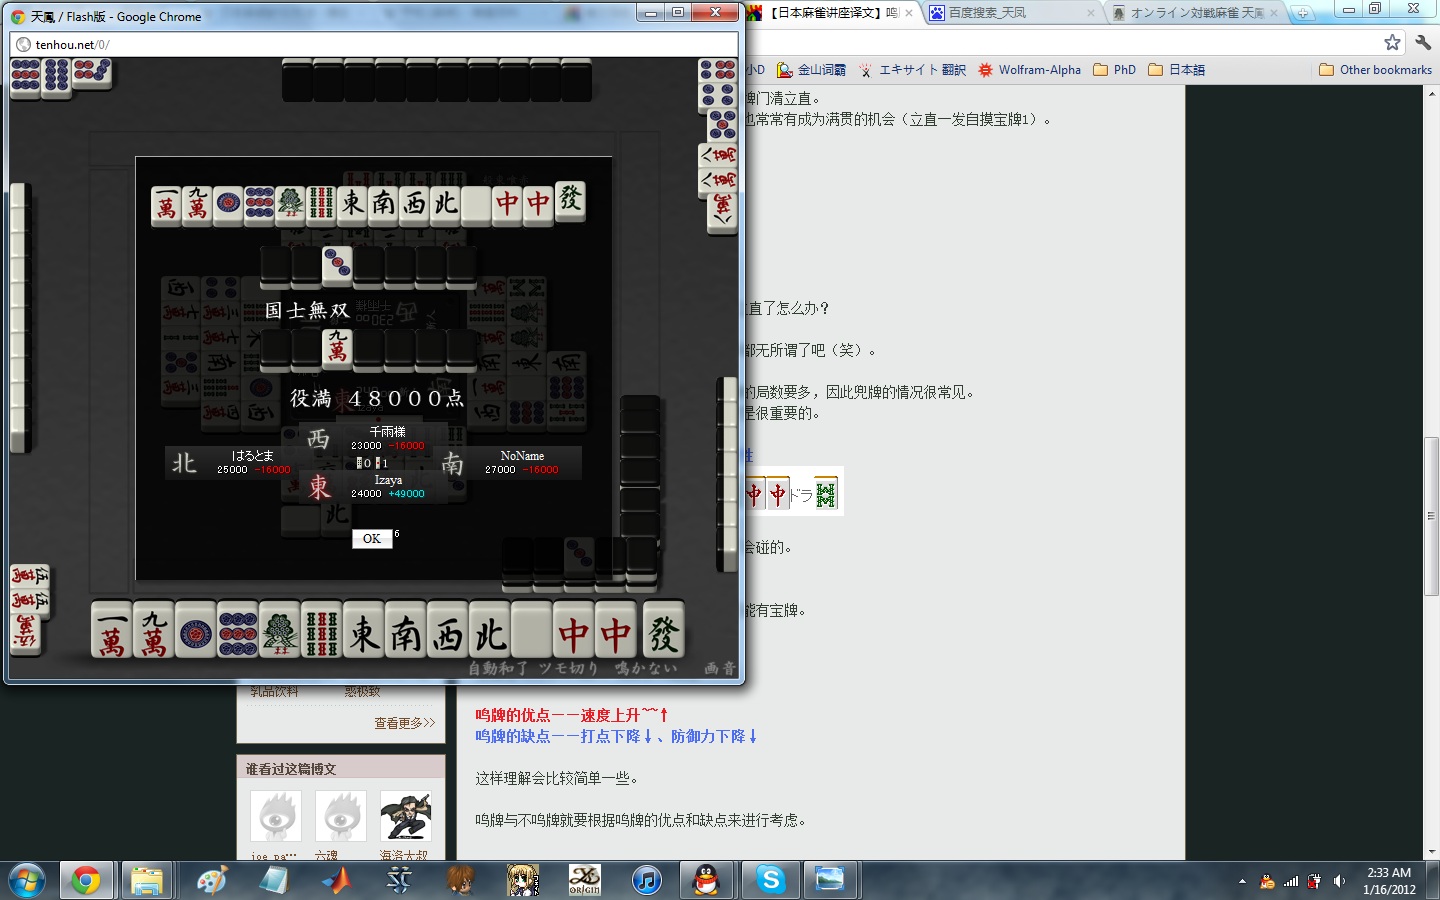The image size is (1440, 900).
Task: Select the one-bamboo bird tile in bottom hand
Action: (280, 630)
